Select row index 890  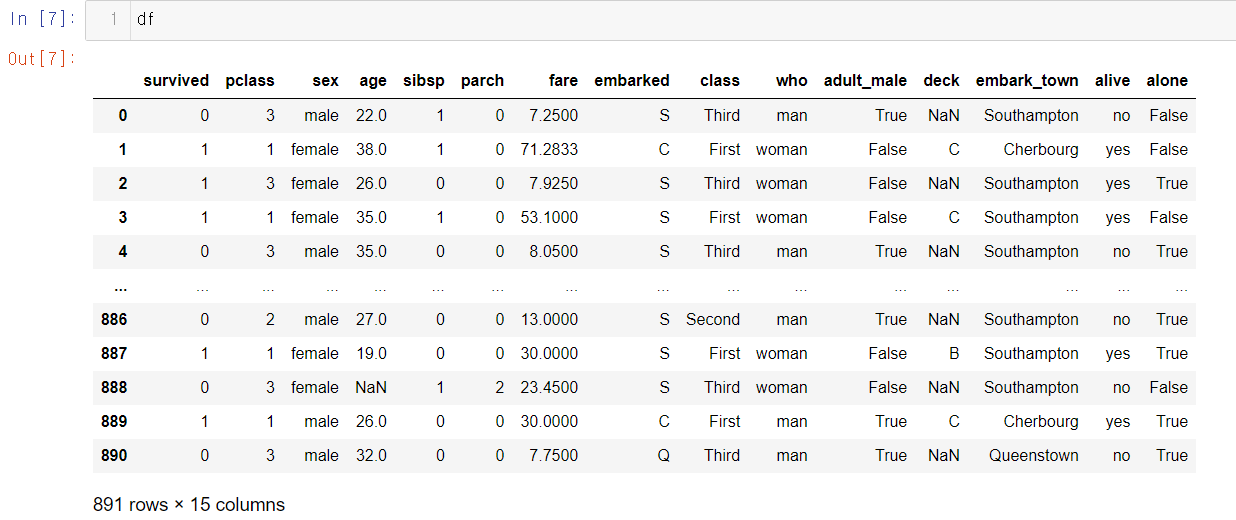114,455
